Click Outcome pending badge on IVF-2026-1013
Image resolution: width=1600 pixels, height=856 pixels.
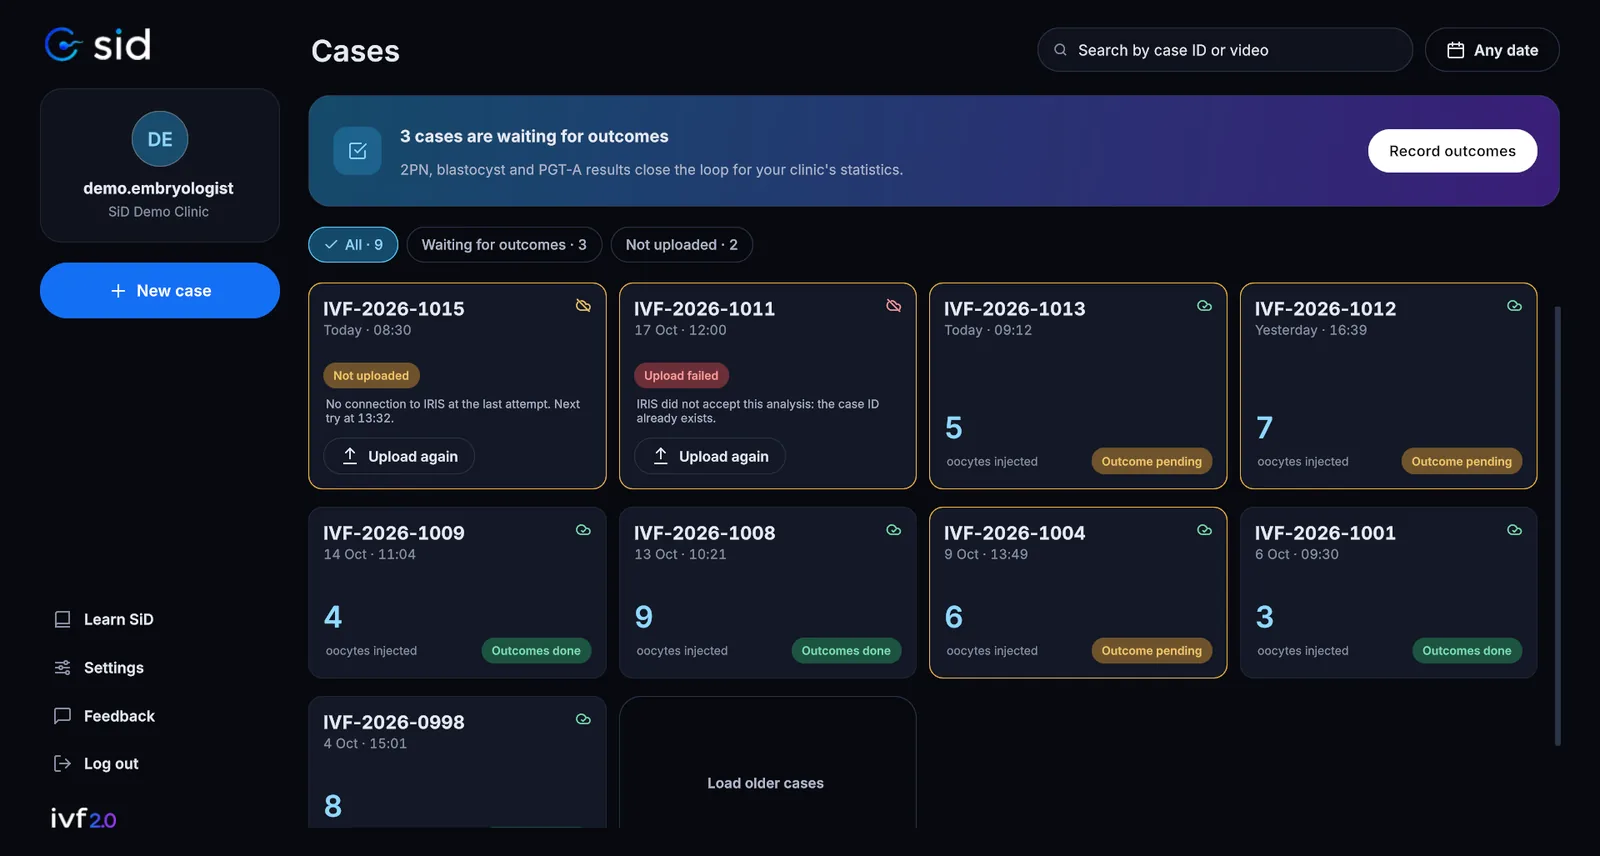click(1152, 461)
